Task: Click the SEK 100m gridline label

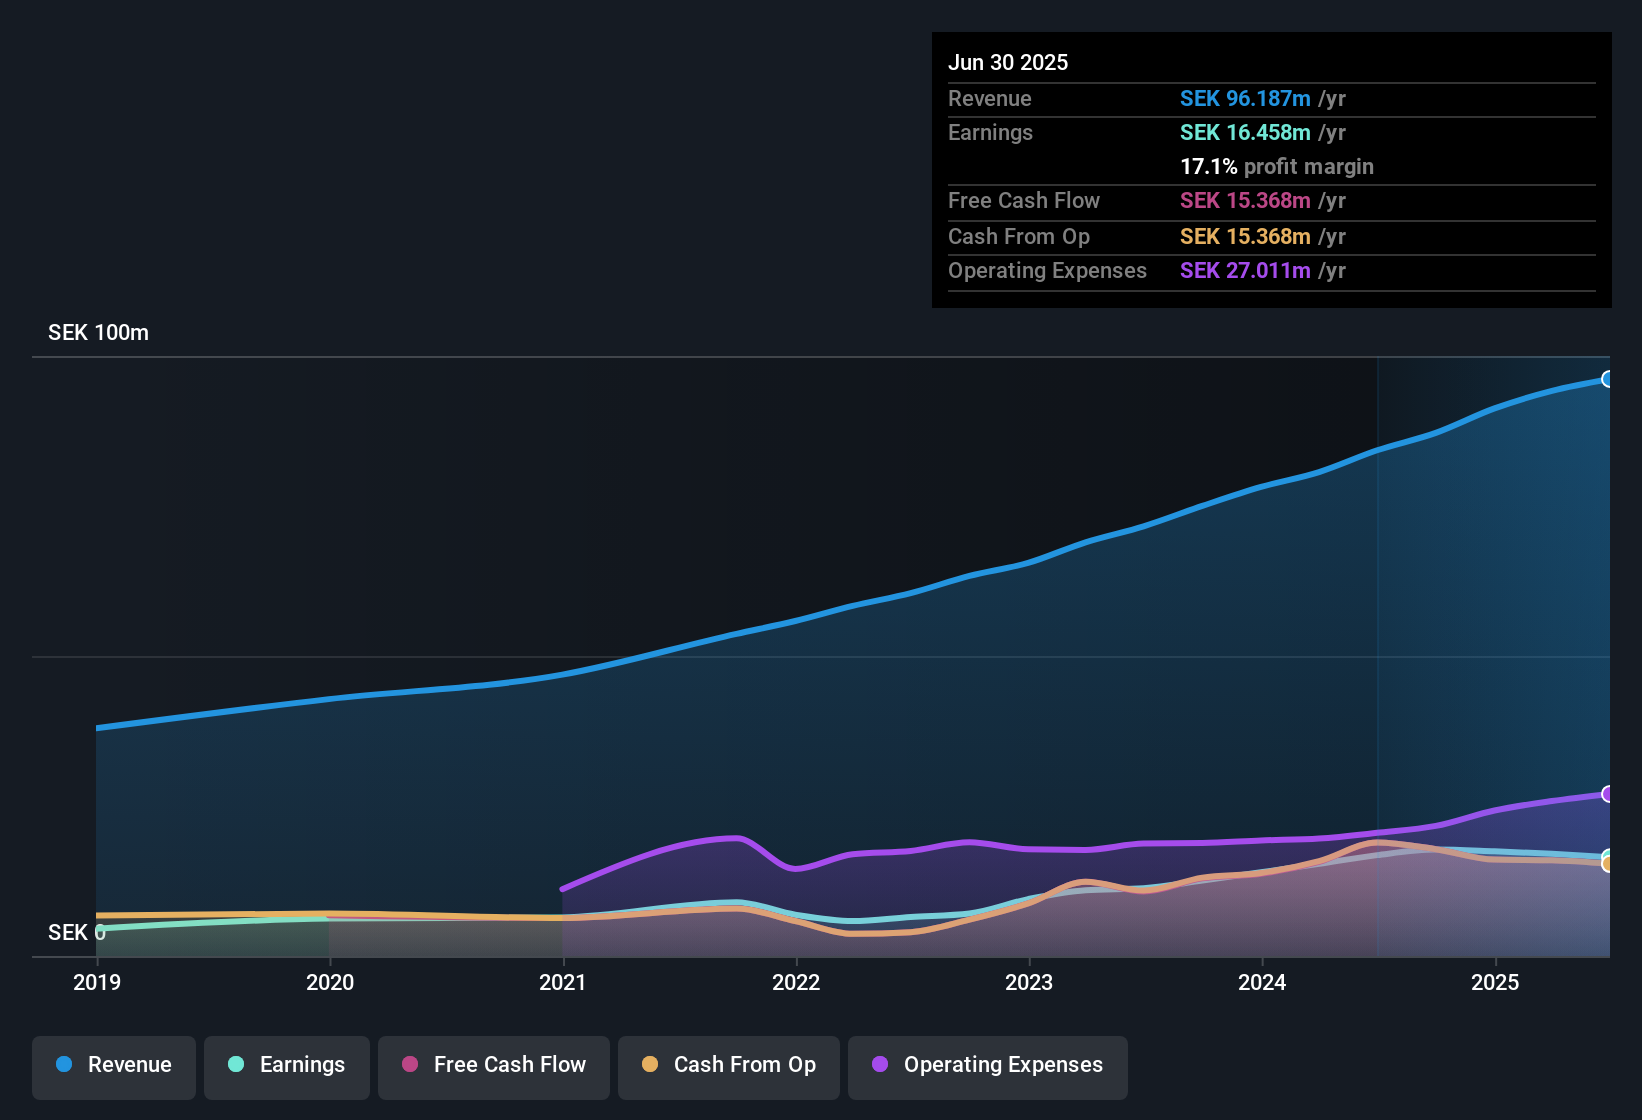Action: (x=97, y=332)
